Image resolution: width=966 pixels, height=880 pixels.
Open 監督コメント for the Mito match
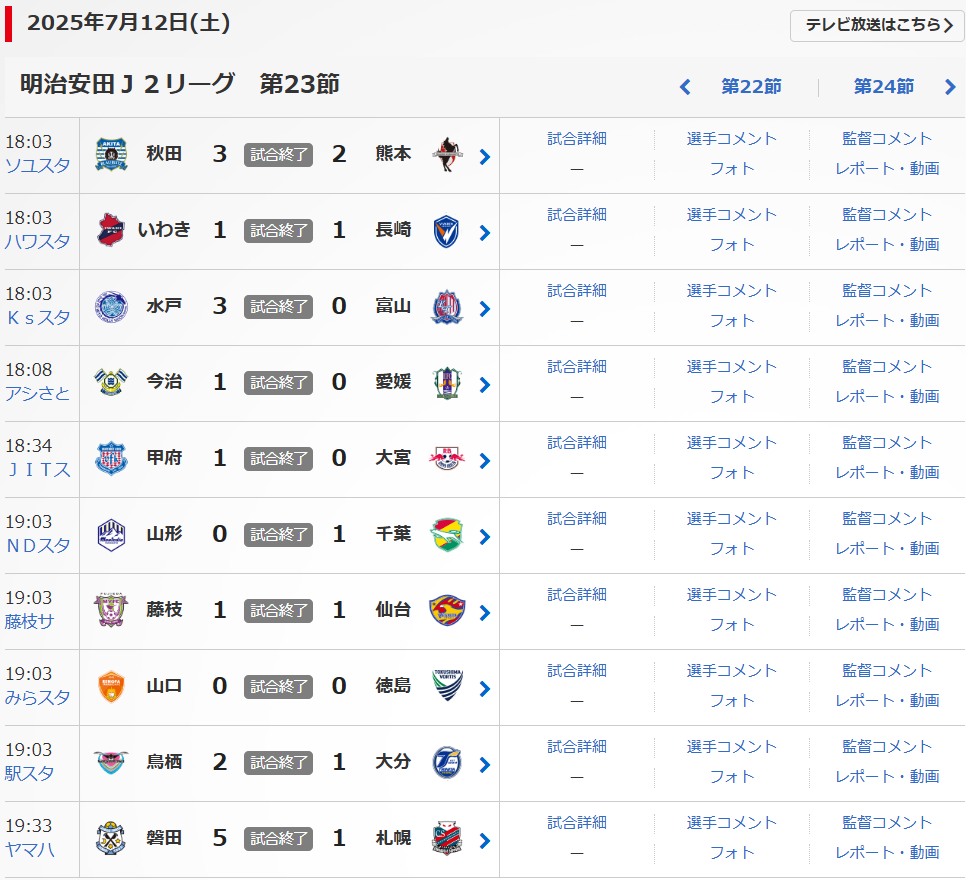[x=887, y=291]
